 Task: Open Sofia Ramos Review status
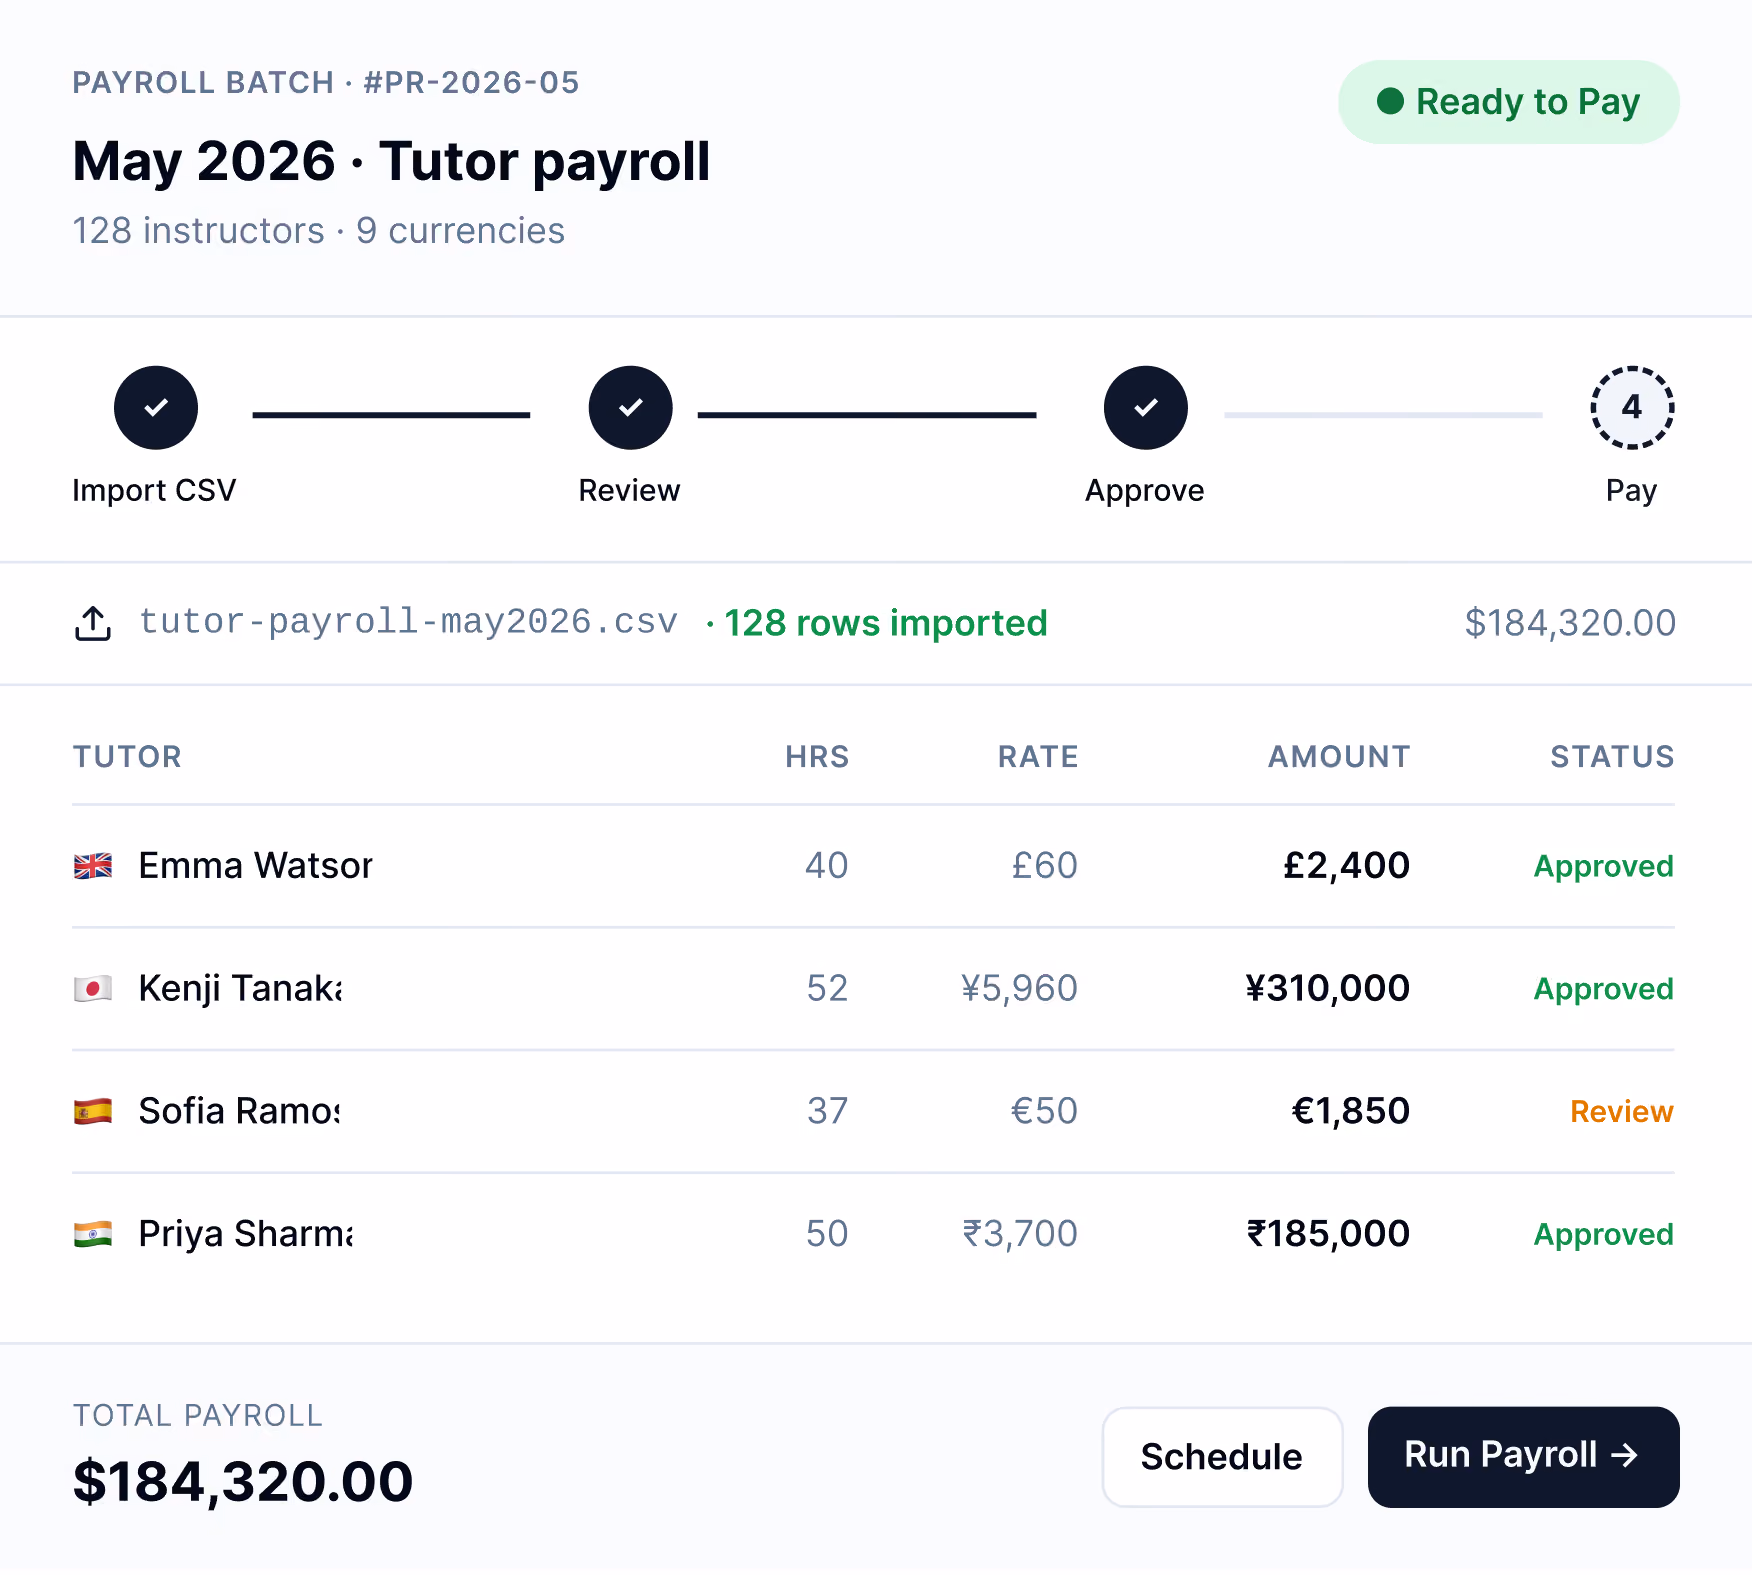(x=1621, y=1112)
